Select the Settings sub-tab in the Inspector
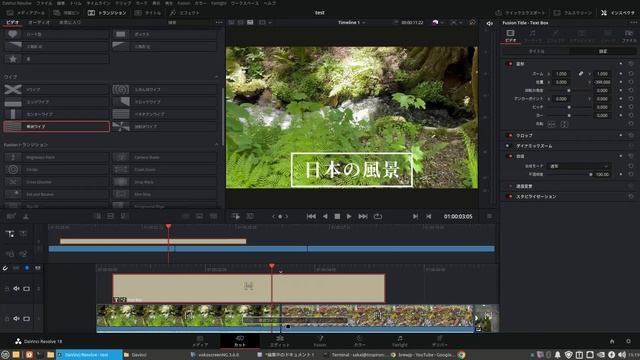Viewport: 640px width, 360px height. pyautogui.click(x=603, y=51)
